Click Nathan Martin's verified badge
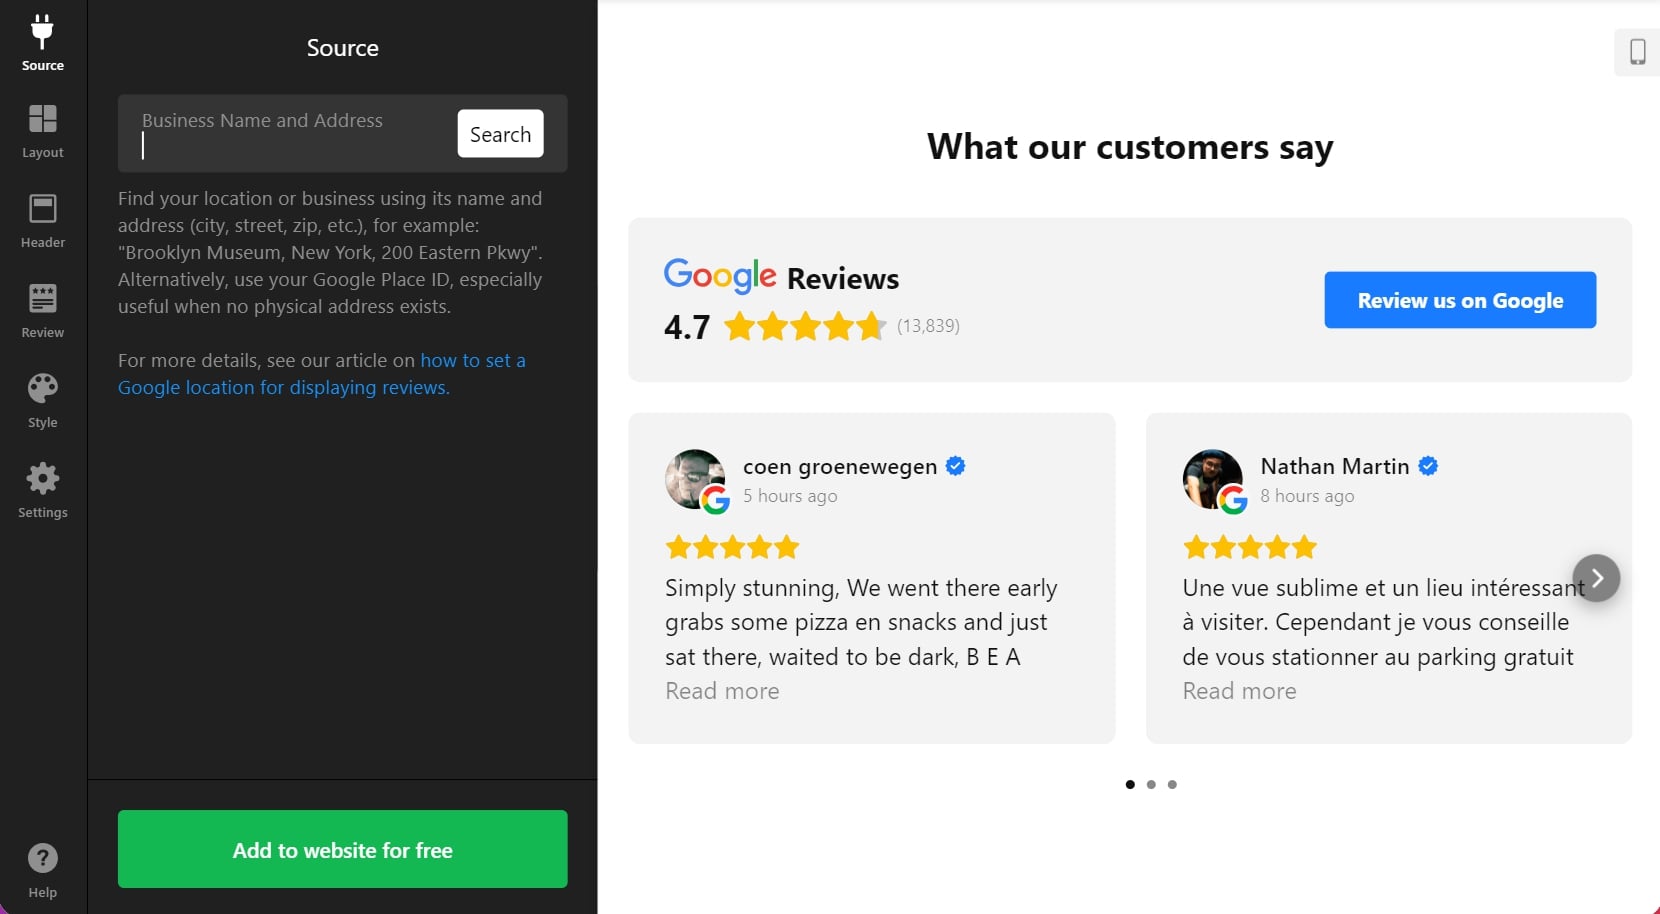 pyautogui.click(x=1428, y=466)
